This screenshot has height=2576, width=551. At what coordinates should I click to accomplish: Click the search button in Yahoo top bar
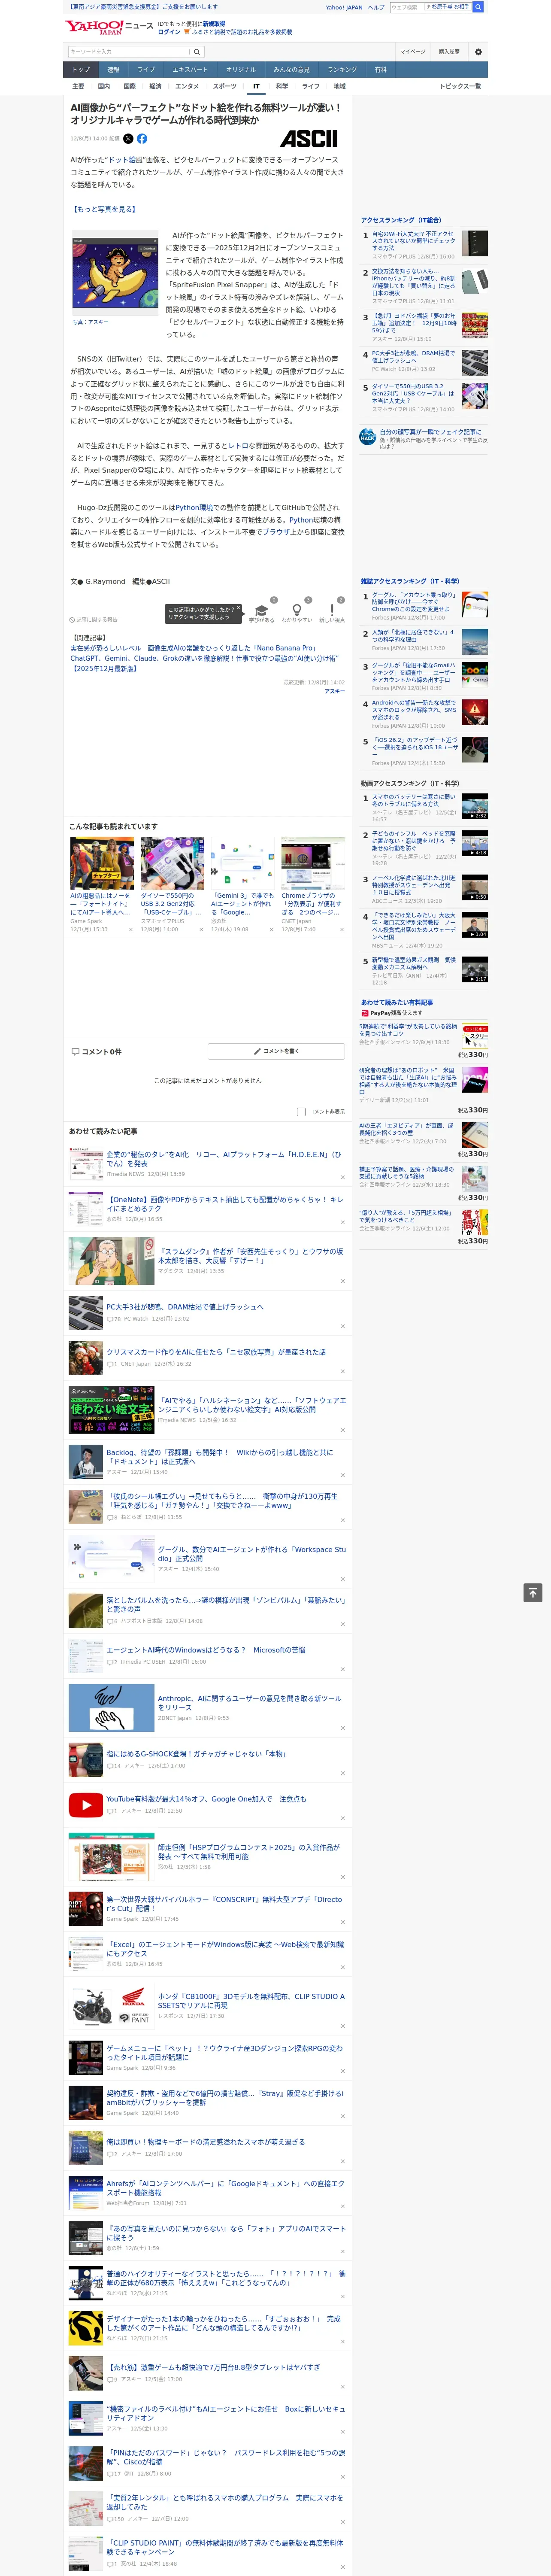click(x=478, y=7)
